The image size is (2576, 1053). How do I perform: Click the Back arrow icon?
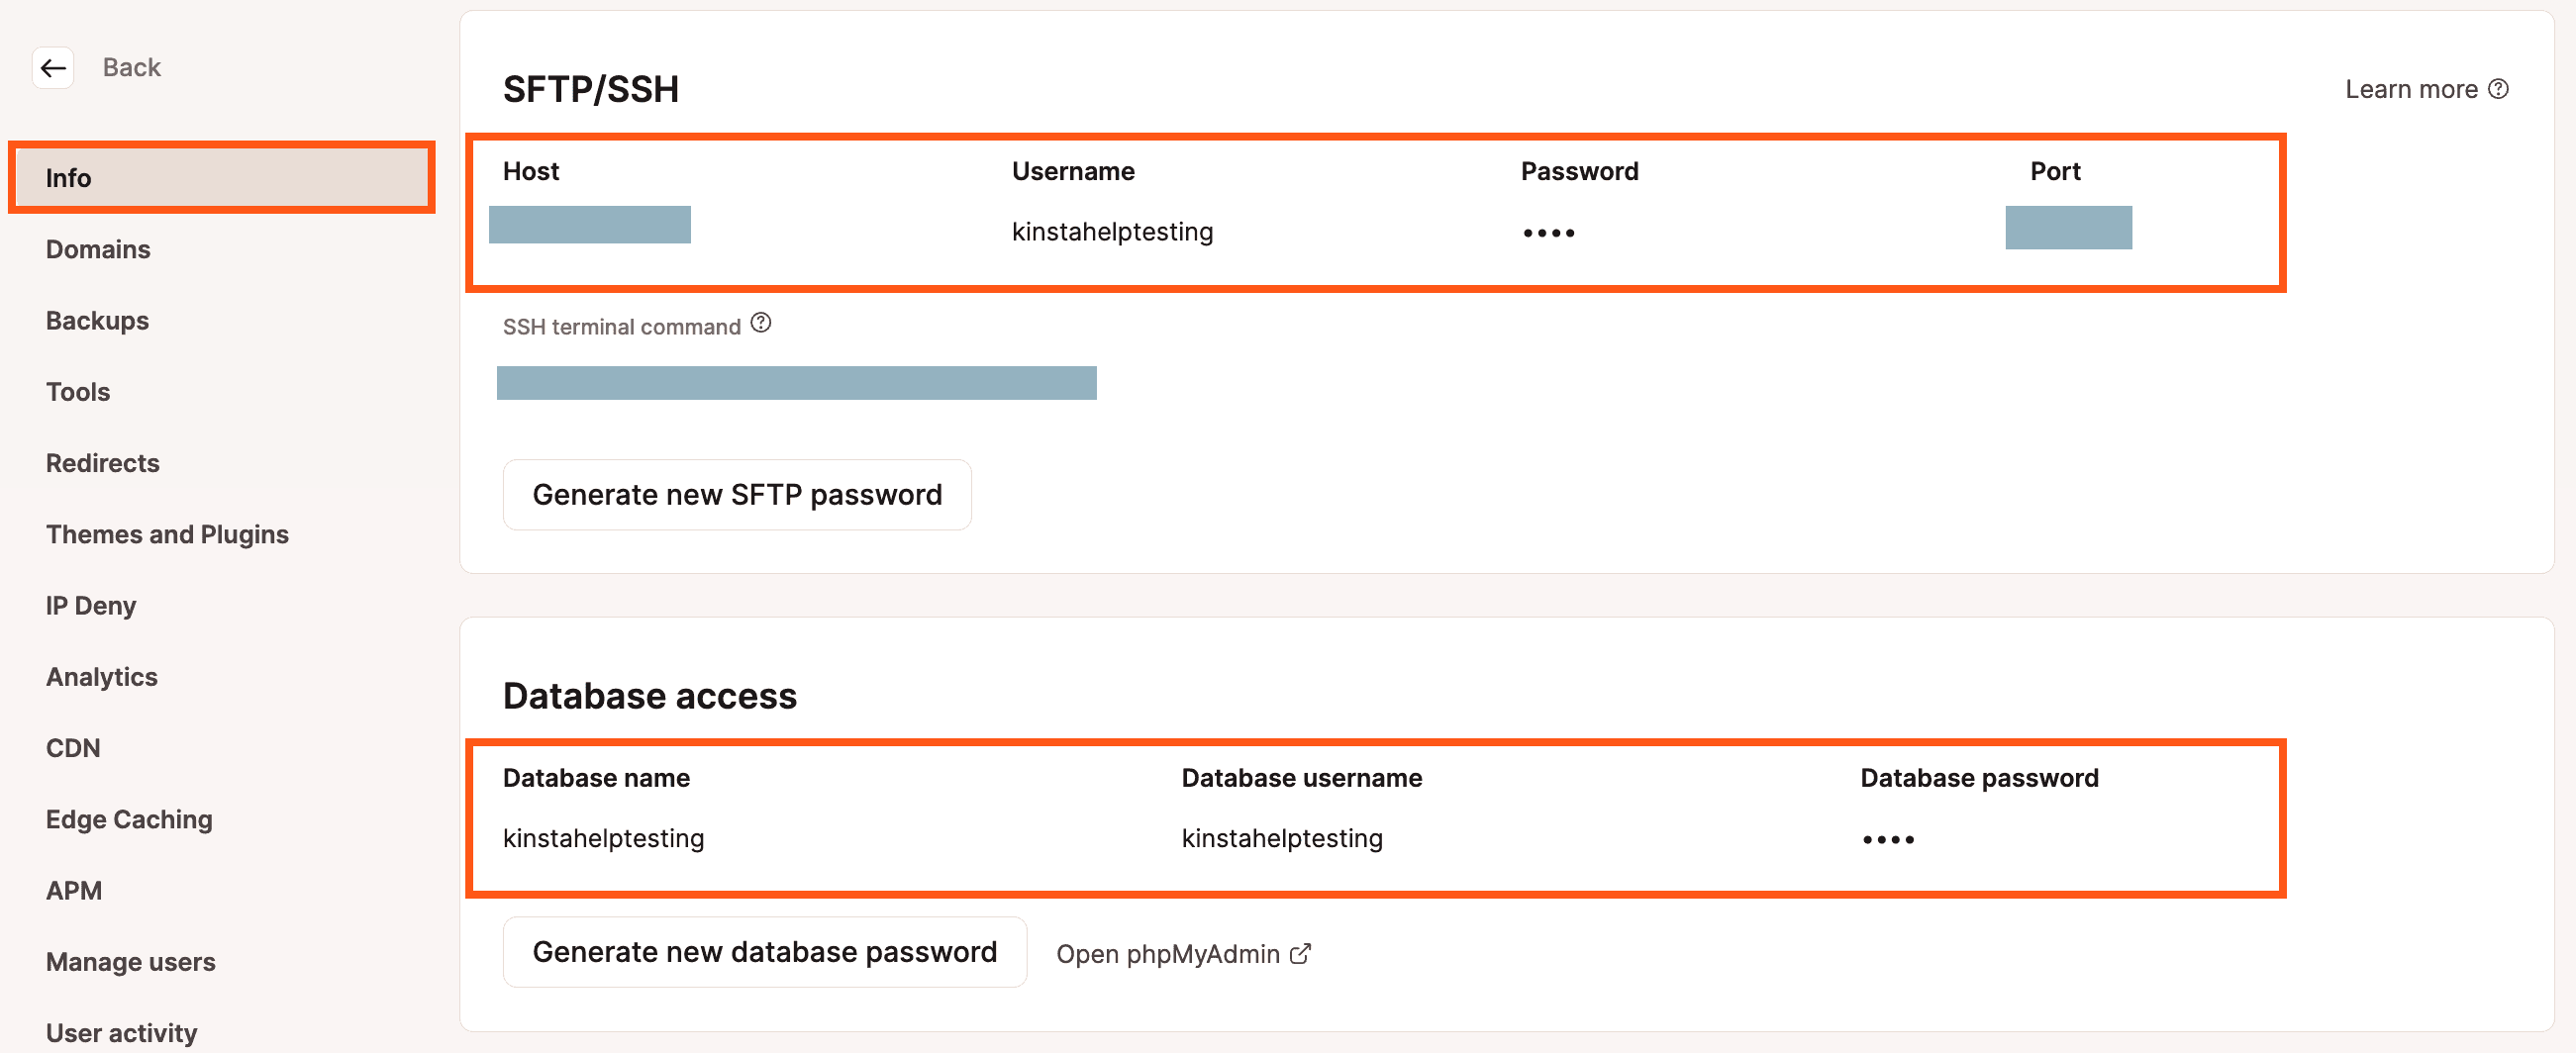[52, 67]
